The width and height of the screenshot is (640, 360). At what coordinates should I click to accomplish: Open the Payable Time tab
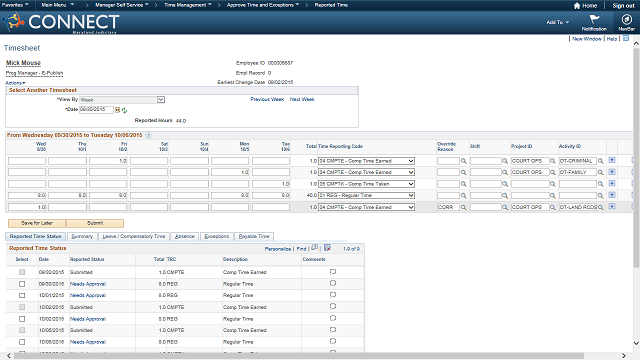[x=254, y=237]
